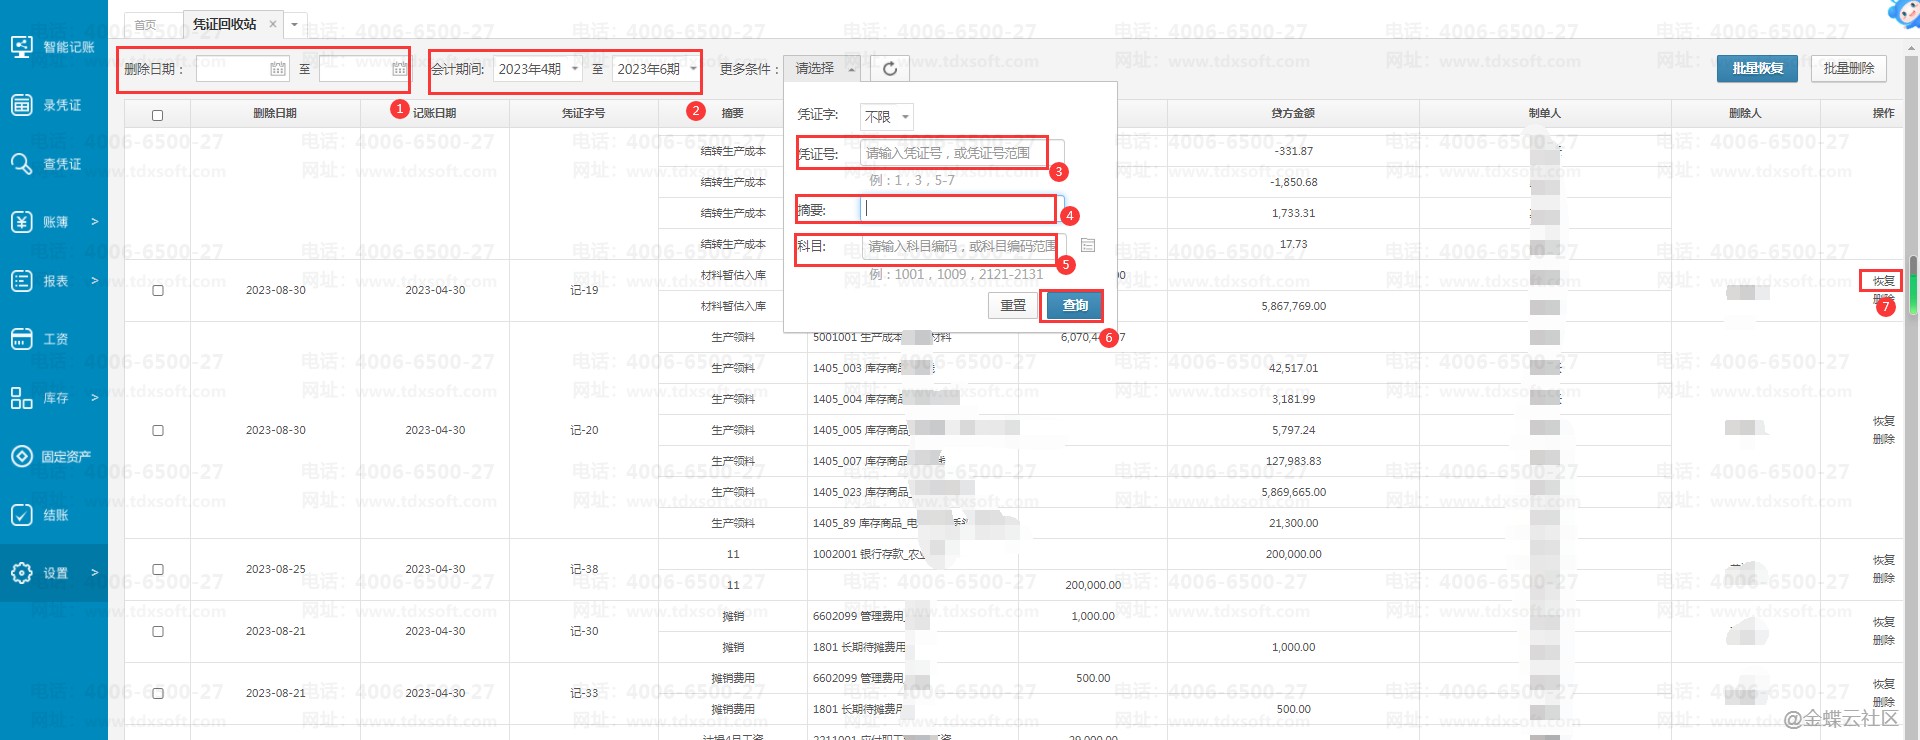The image size is (1920, 740).
Task: Click the 结账 sidebar icon
Action: [22, 515]
